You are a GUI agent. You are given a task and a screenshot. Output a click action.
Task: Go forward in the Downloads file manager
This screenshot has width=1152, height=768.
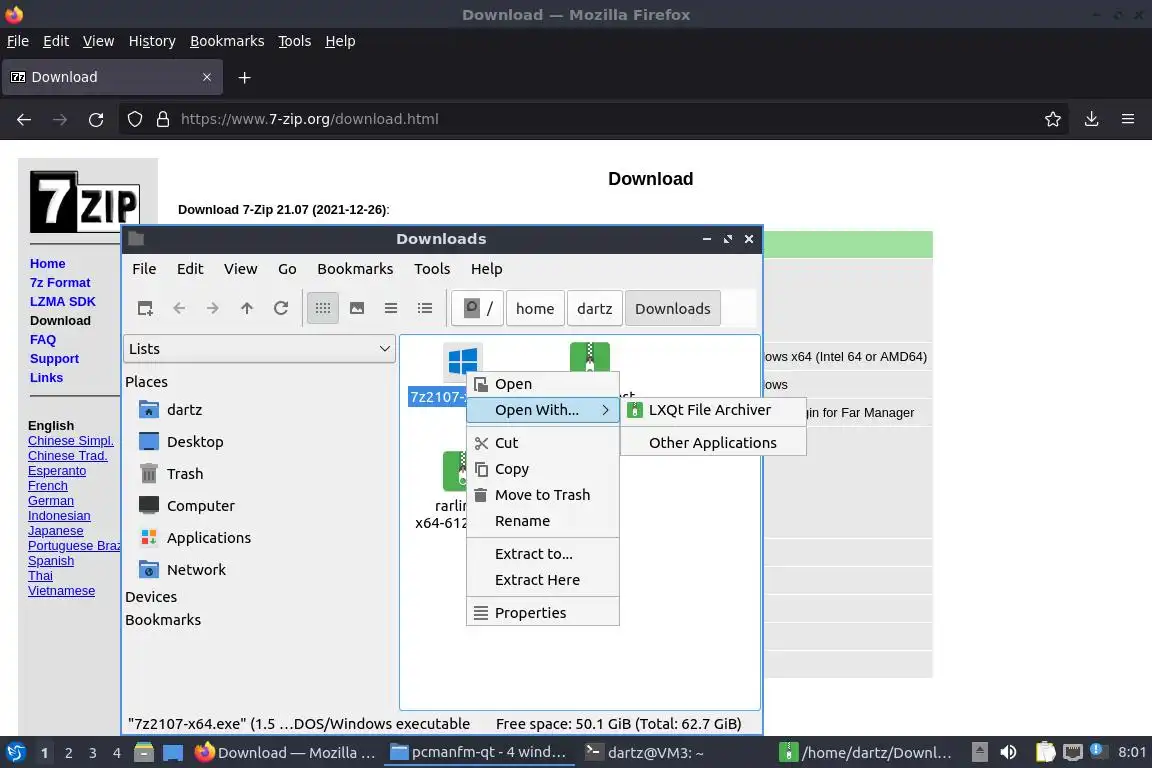click(212, 309)
